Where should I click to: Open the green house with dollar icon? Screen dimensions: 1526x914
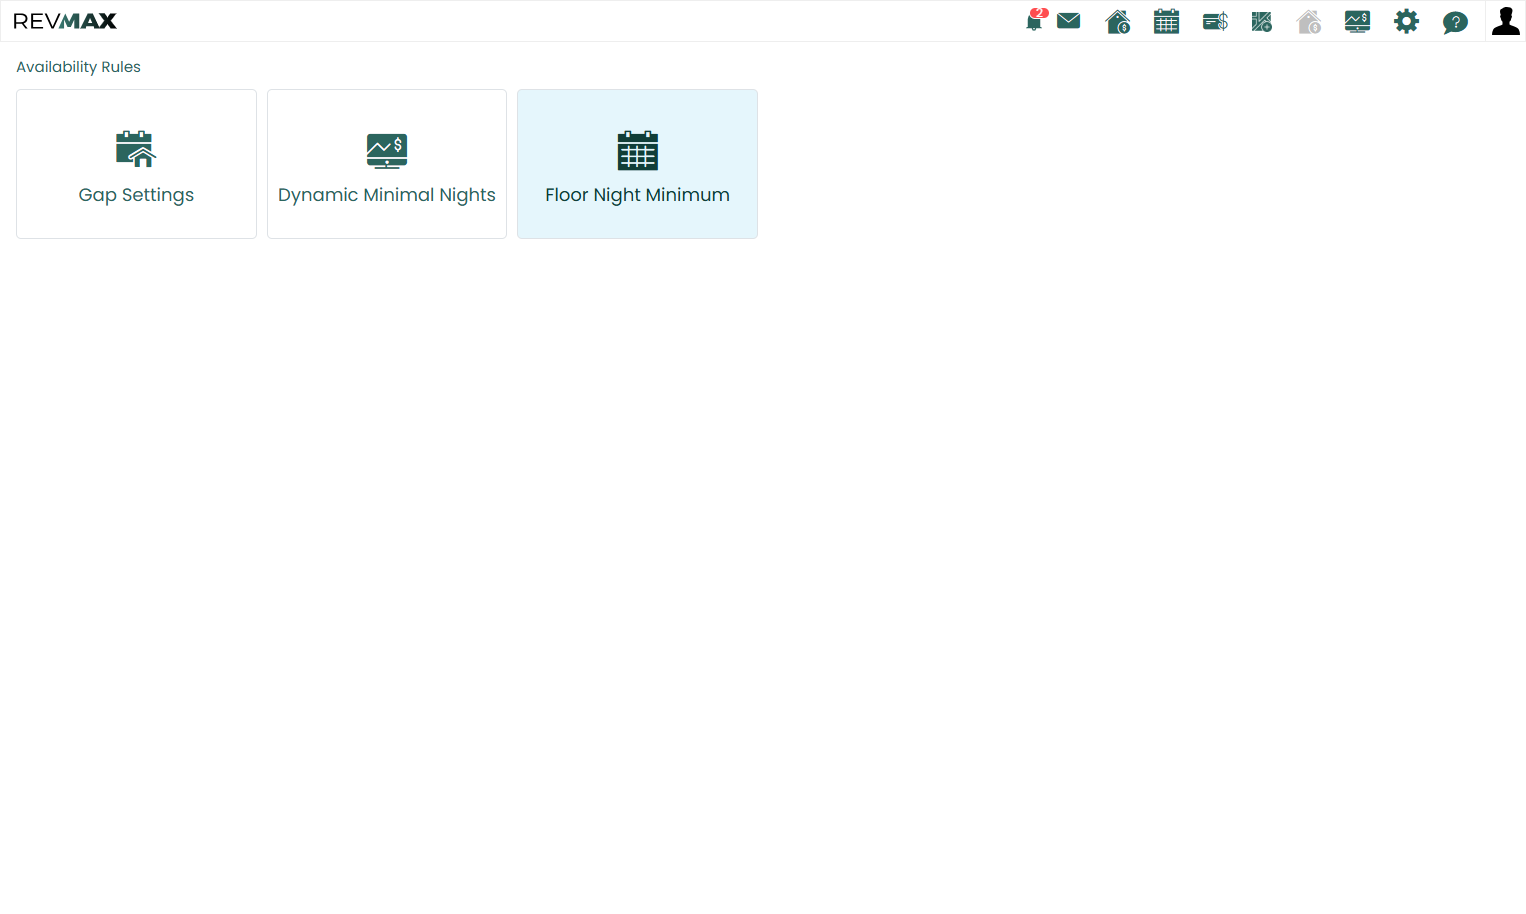(x=1118, y=21)
